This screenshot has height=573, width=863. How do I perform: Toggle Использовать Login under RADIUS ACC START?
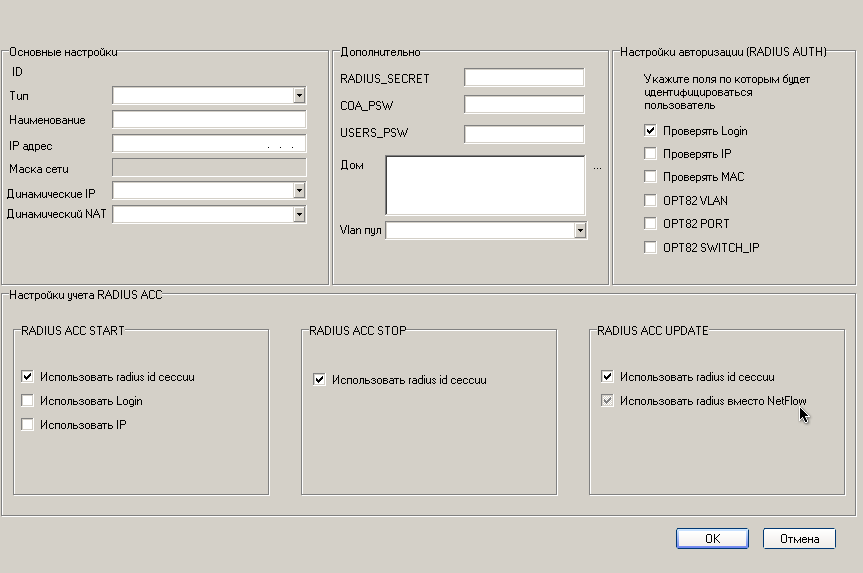[x=27, y=401]
